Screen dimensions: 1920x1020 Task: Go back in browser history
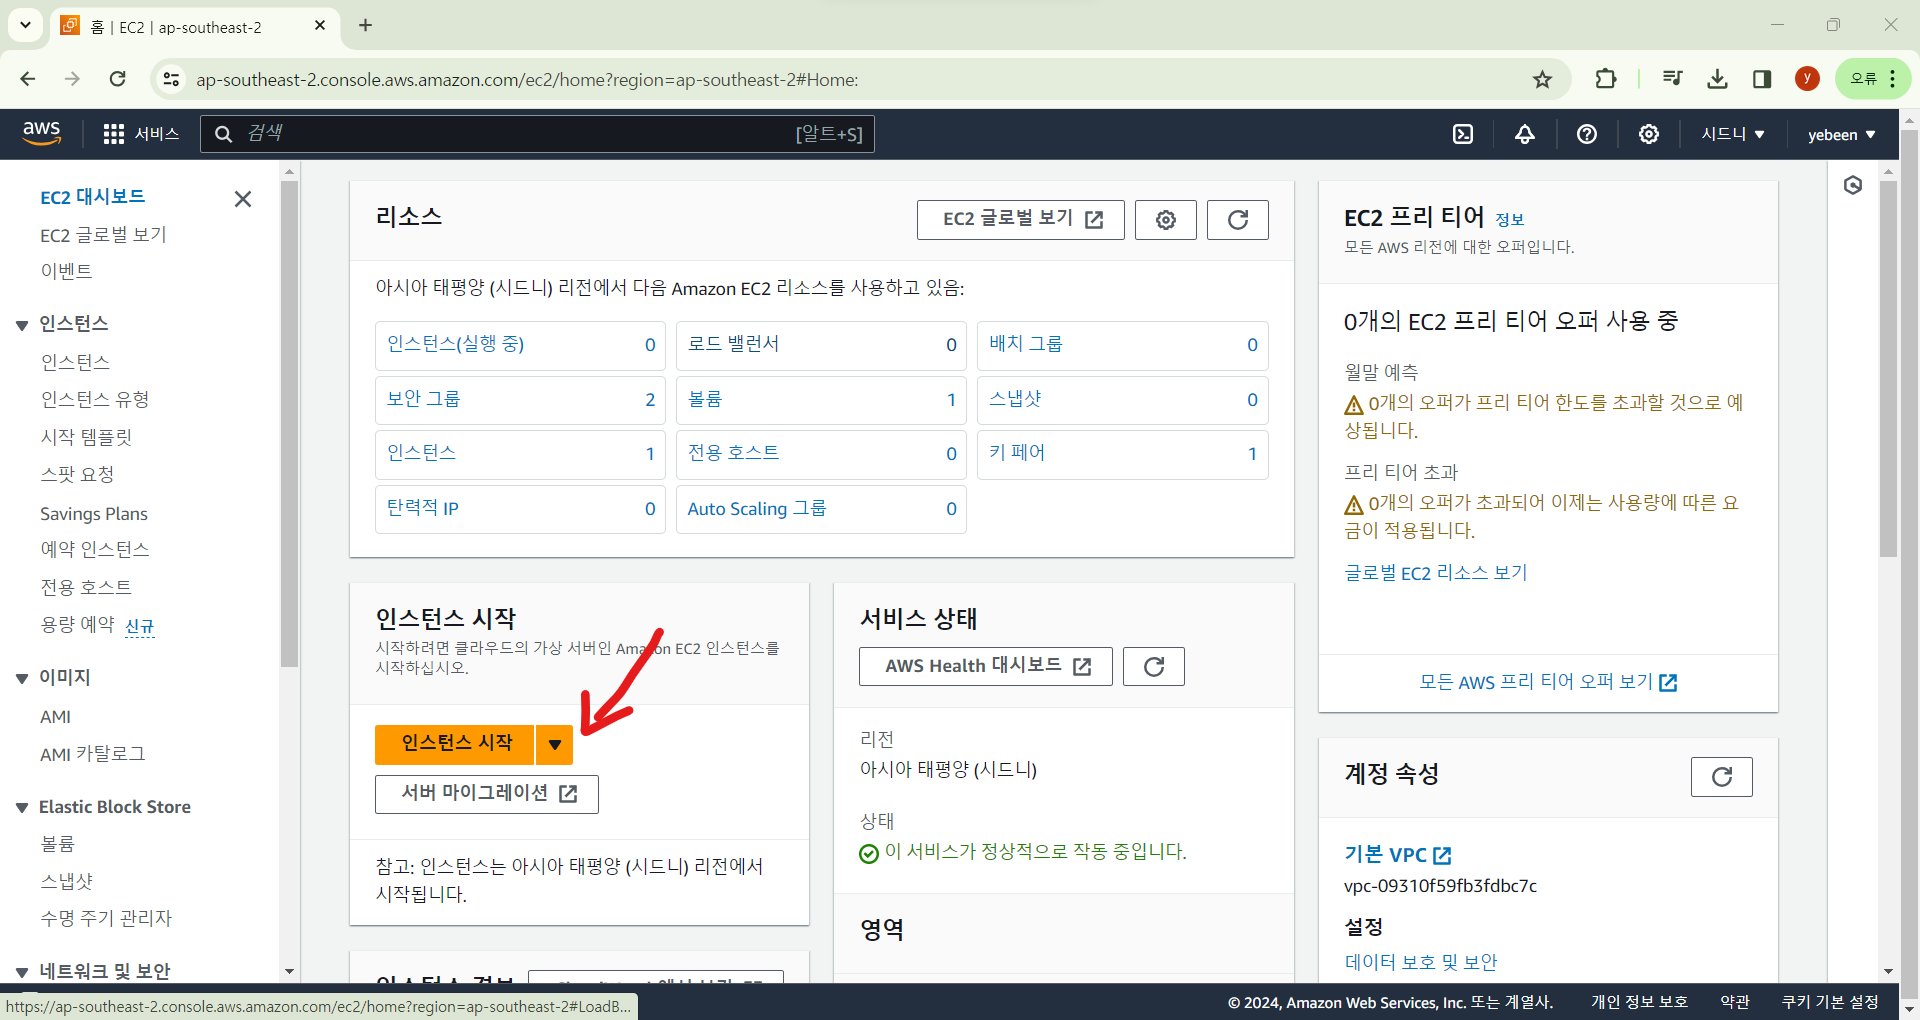pos(28,79)
